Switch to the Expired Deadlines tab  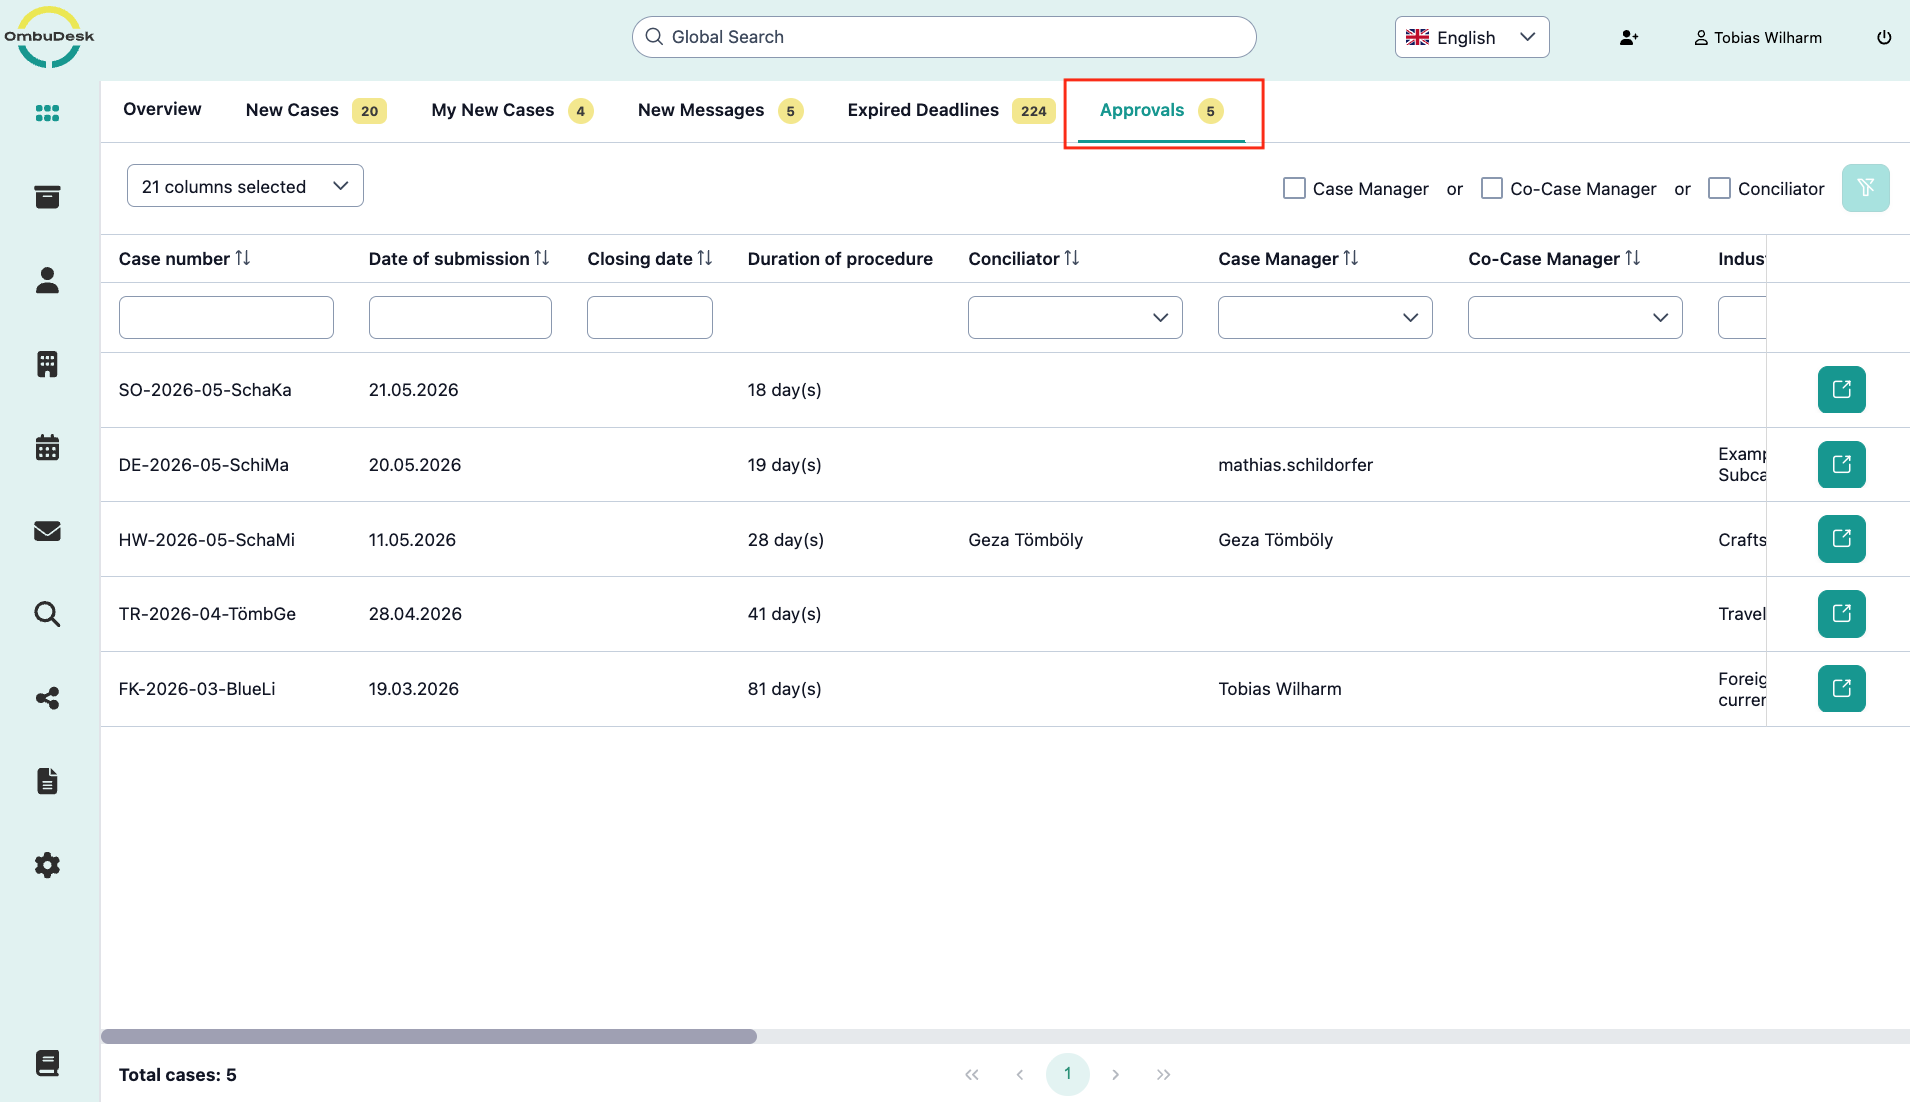point(951,110)
